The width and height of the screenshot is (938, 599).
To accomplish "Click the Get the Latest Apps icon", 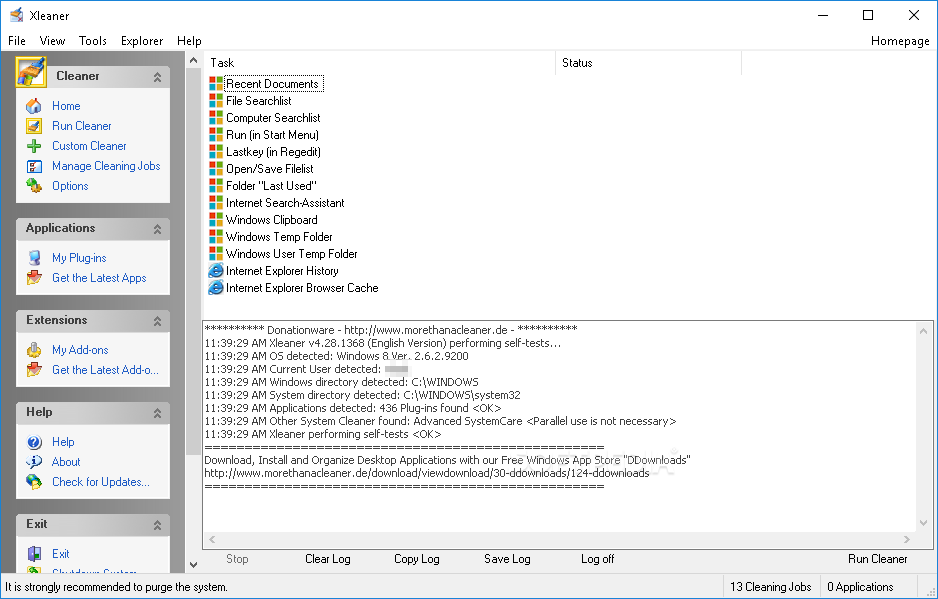I will 34,278.
